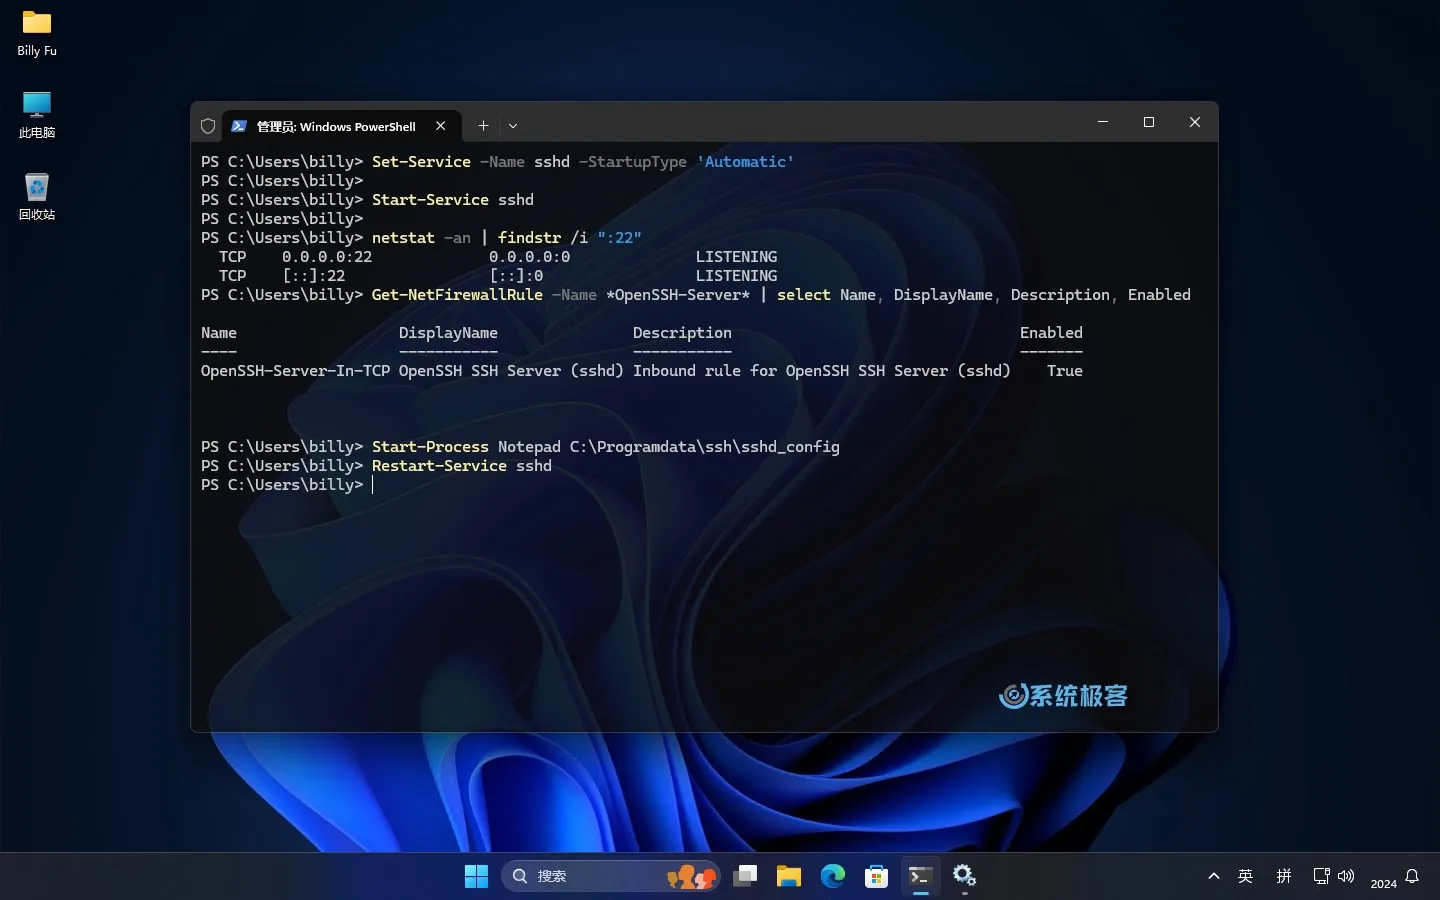Viewport: 1440px width, 900px height.
Task: Expand hidden icons in the system tray
Action: (1213, 876)
